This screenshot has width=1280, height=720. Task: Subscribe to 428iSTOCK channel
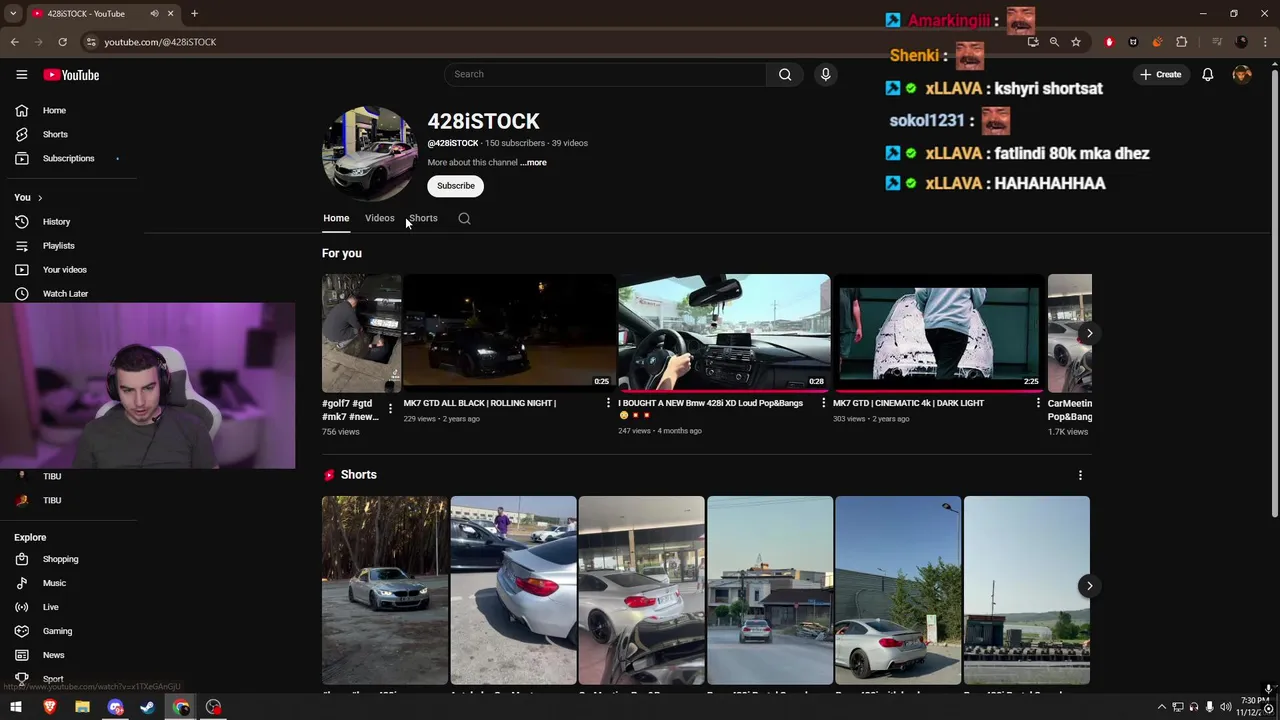click(455, 186)
